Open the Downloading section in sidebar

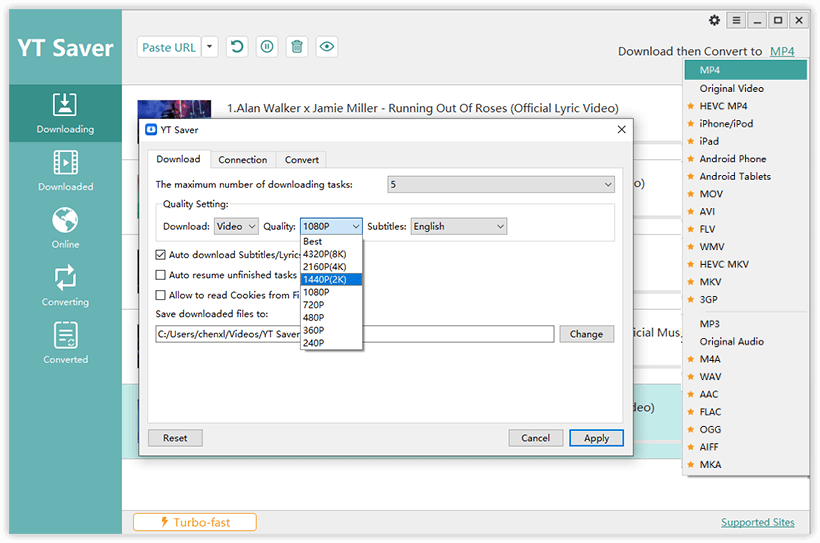[65, 114]
